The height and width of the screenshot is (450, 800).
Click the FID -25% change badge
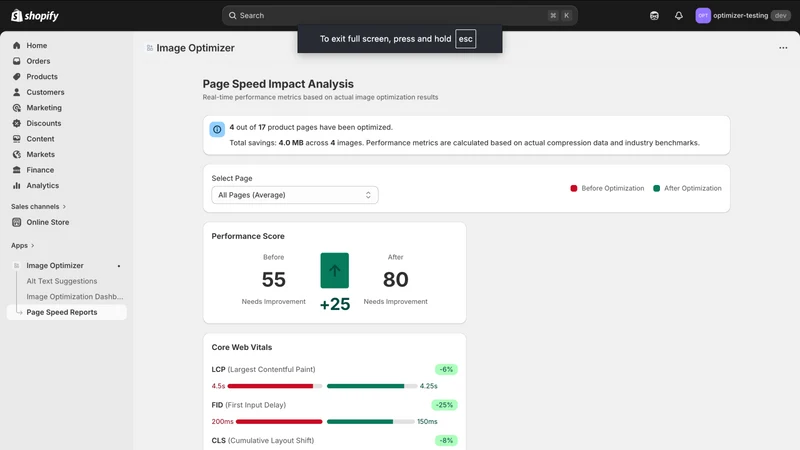coord(444,405)
